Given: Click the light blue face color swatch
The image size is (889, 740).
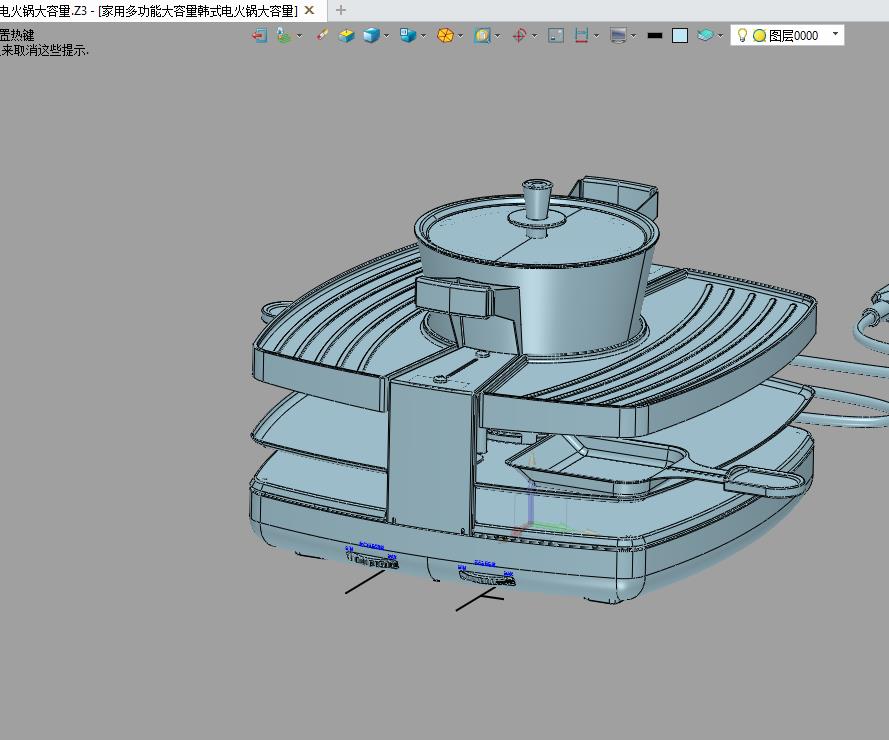Looking at the screenshot, I should pos(680,35).
